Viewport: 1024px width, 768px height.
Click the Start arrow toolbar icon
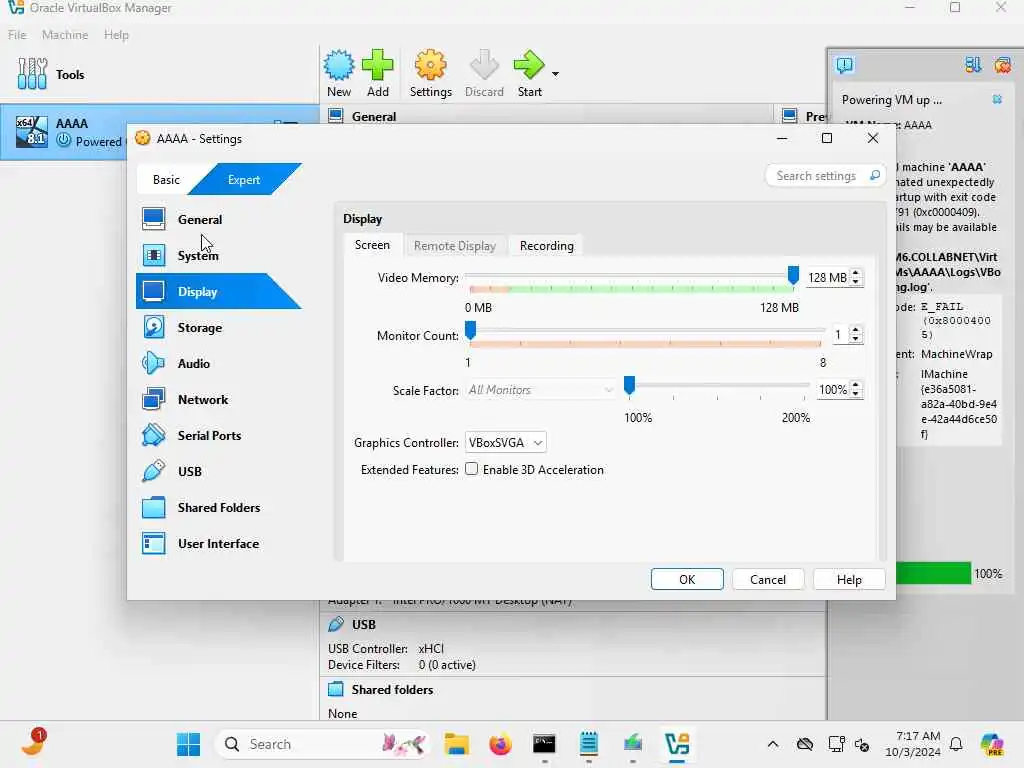529,65
